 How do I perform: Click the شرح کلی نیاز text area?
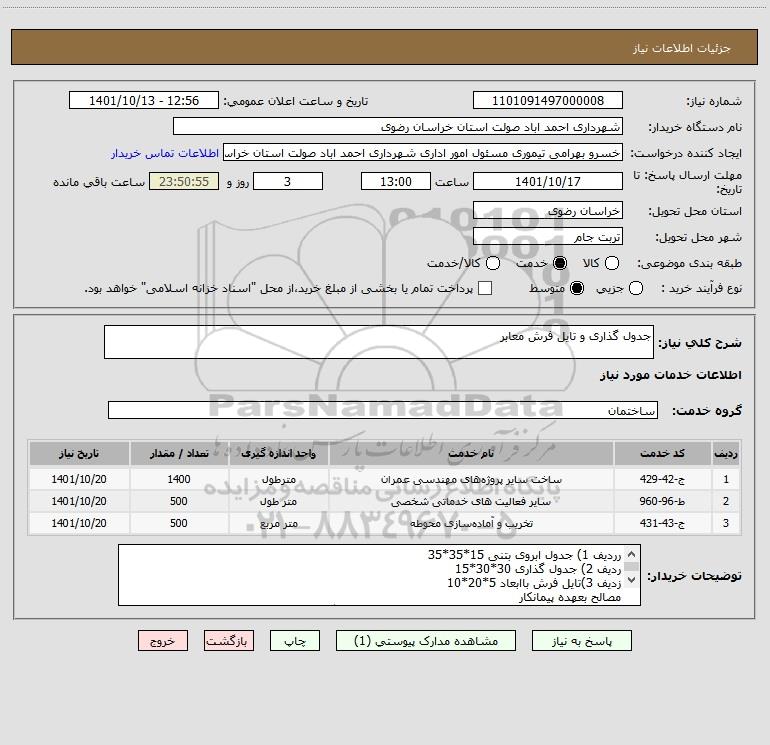pos(379,342)
